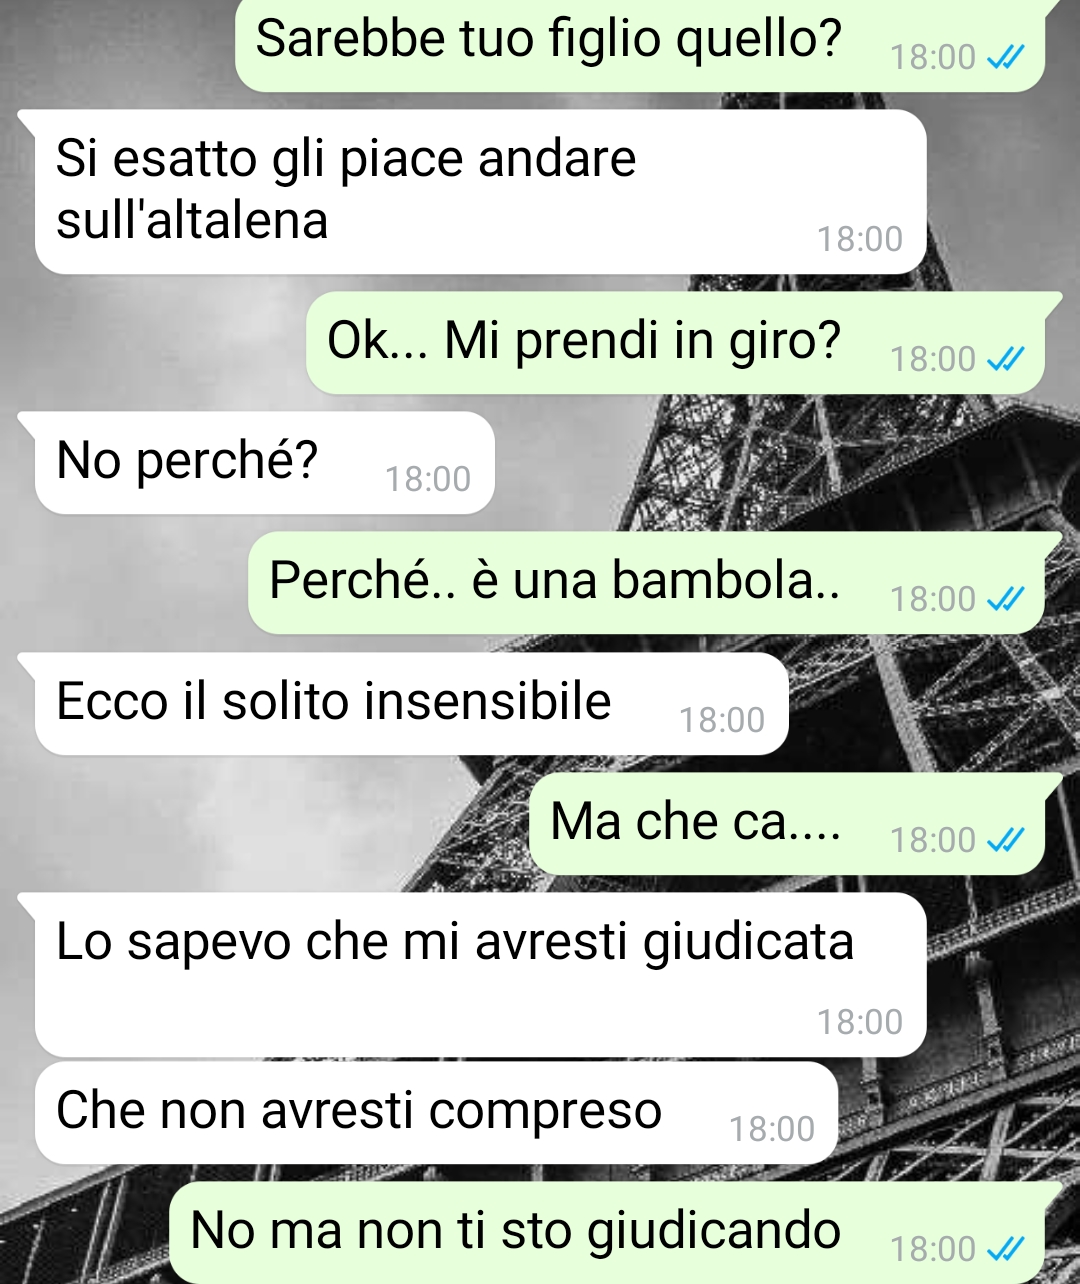This screenshot has height=1284, width=1080.
Task: Select the message "Sarebbe tuo figlio quello?"
Action: (640, 45)
